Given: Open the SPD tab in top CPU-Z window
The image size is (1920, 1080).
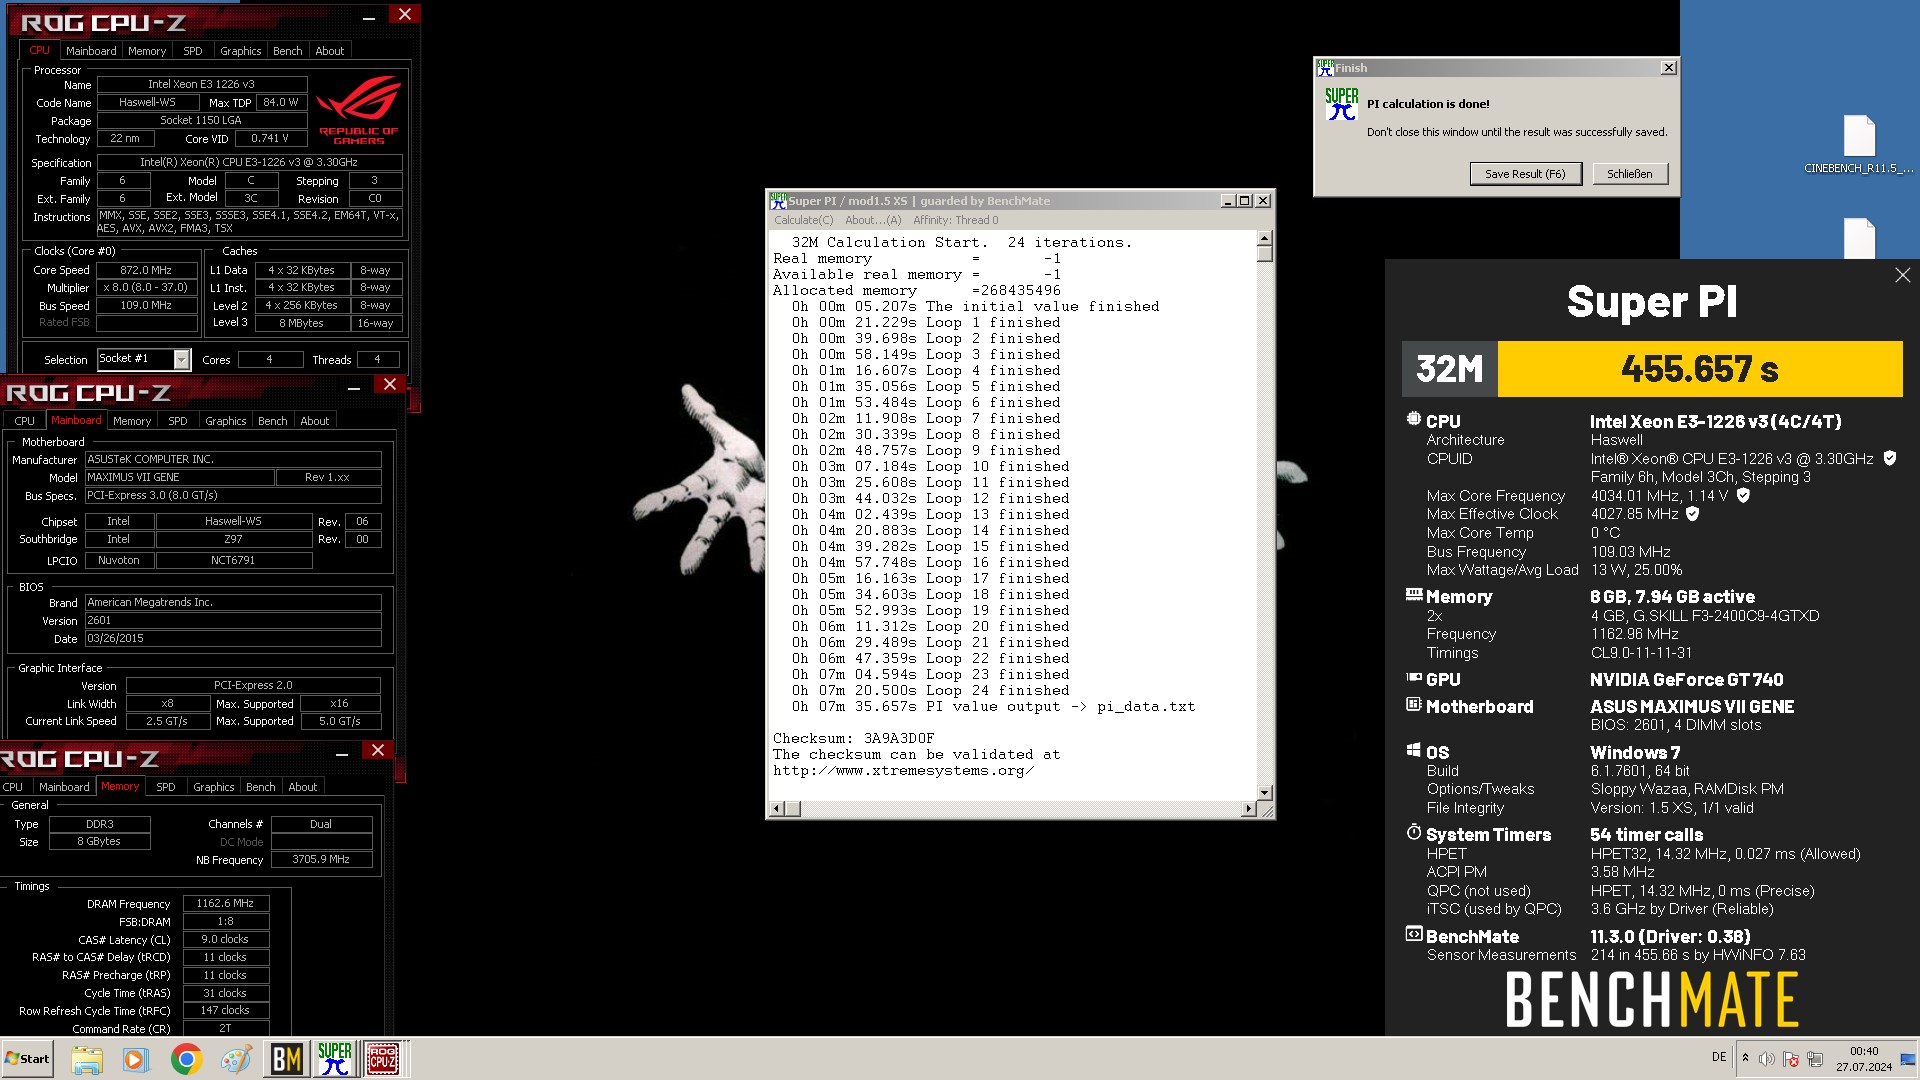Looking at the screenshot, I should pos(193,51).
